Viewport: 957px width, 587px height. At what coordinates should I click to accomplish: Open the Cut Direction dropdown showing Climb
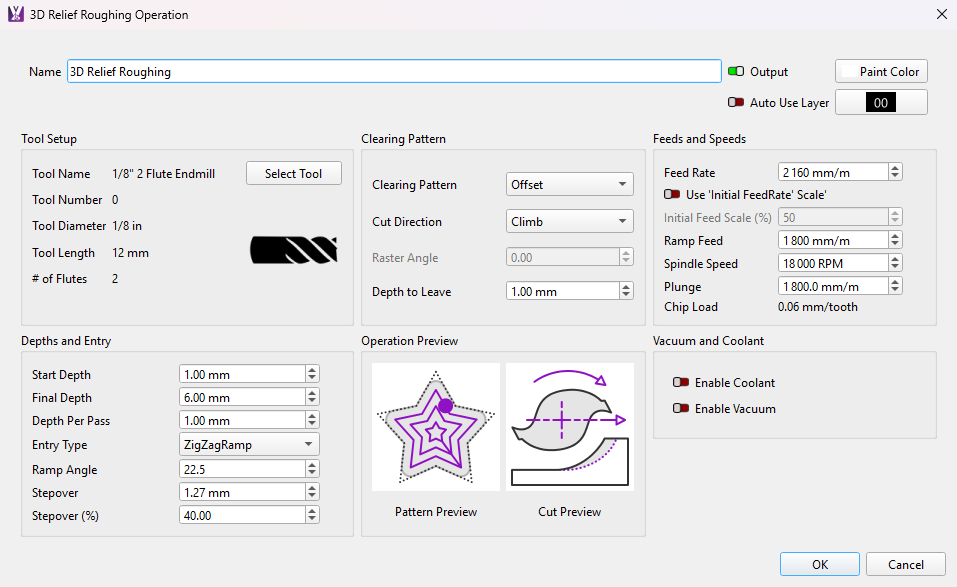click(x=569, y=221)
